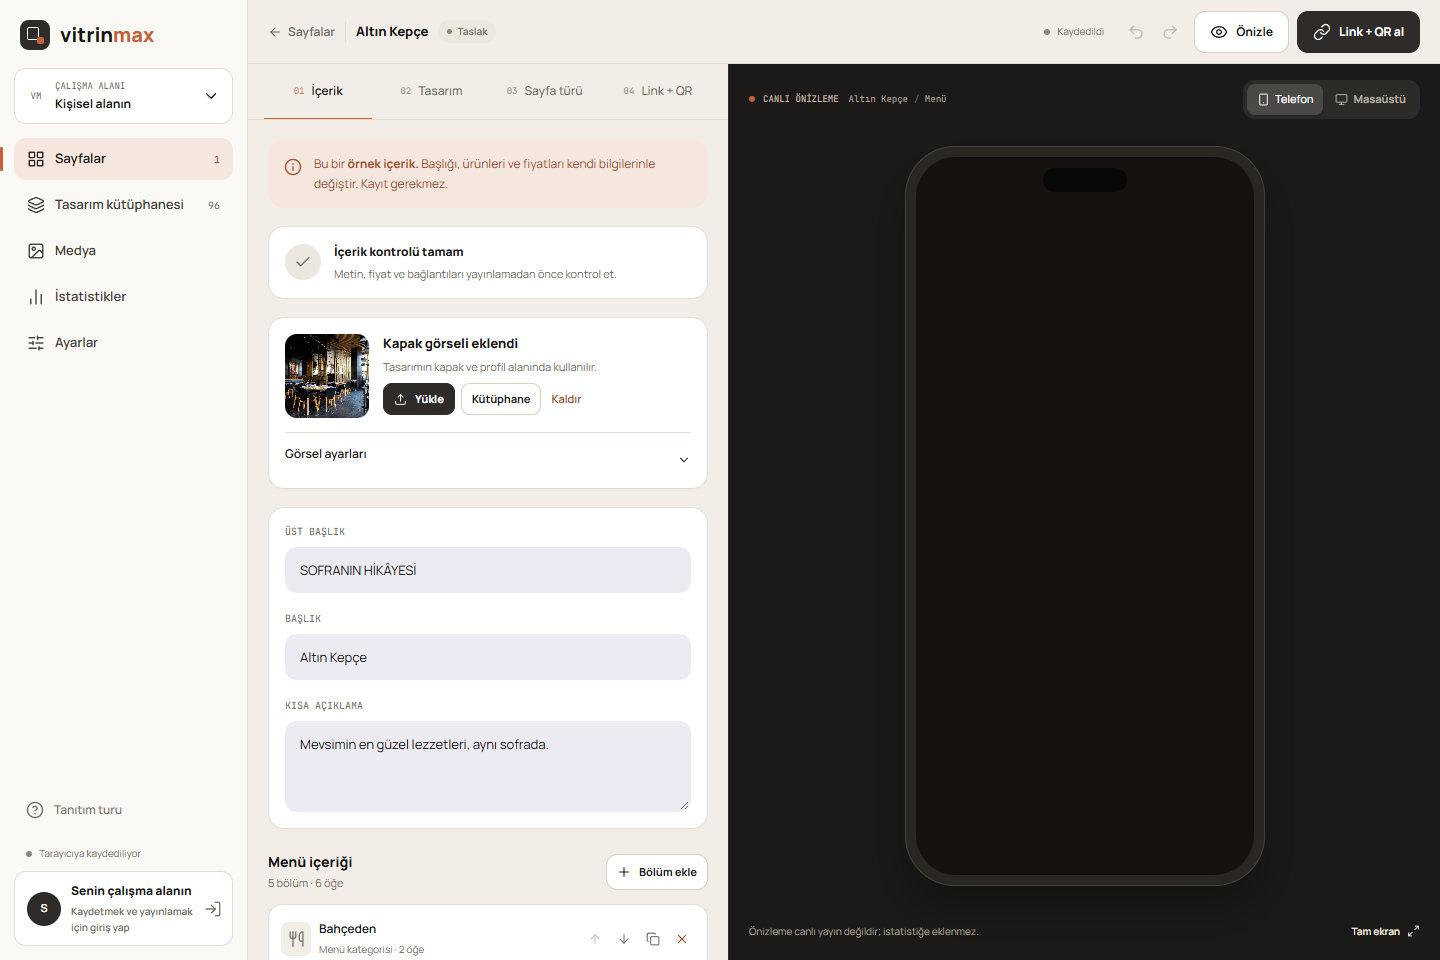Open fullscreen preview with Tam ekran
This screenshot has height=960, width=1440.
1385,931
